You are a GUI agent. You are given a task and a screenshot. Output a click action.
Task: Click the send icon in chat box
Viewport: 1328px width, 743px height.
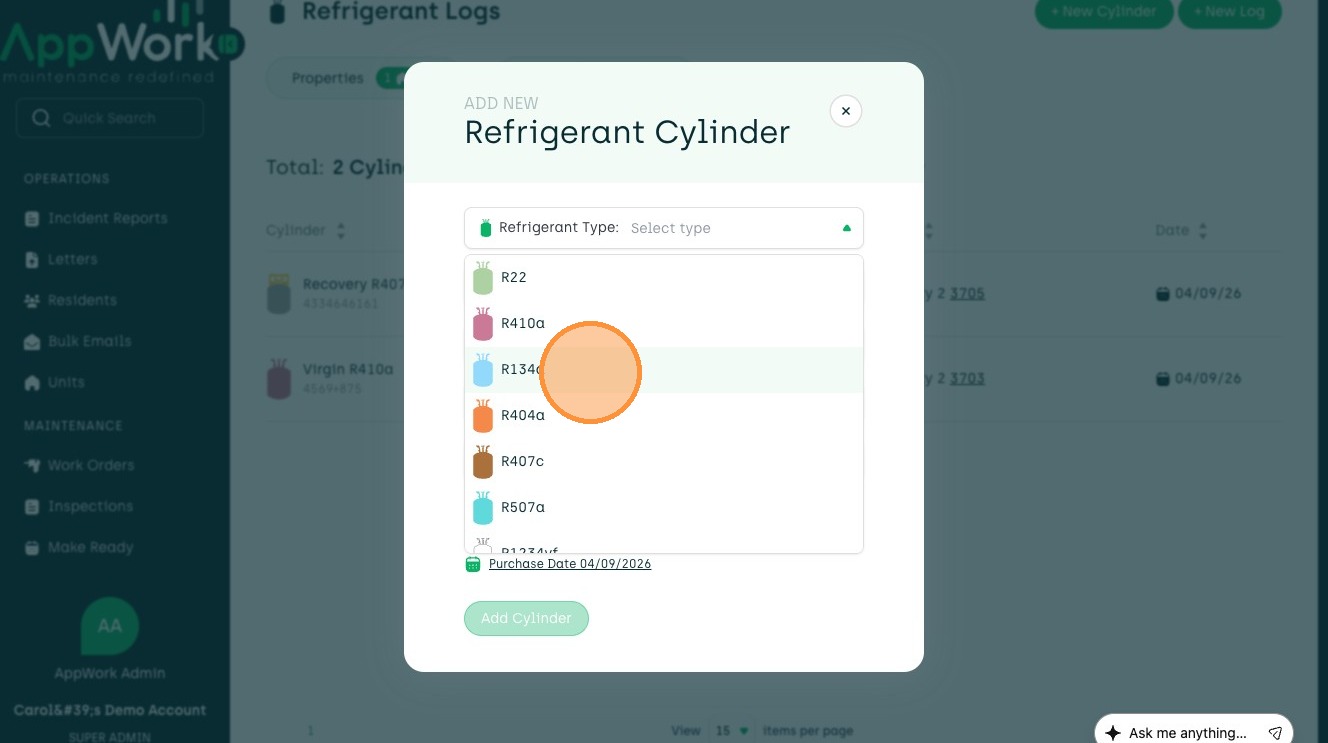pos(1275,733)
